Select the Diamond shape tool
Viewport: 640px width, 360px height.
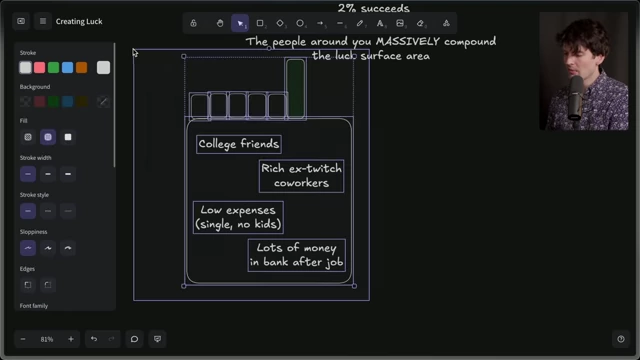click(280, 23)
